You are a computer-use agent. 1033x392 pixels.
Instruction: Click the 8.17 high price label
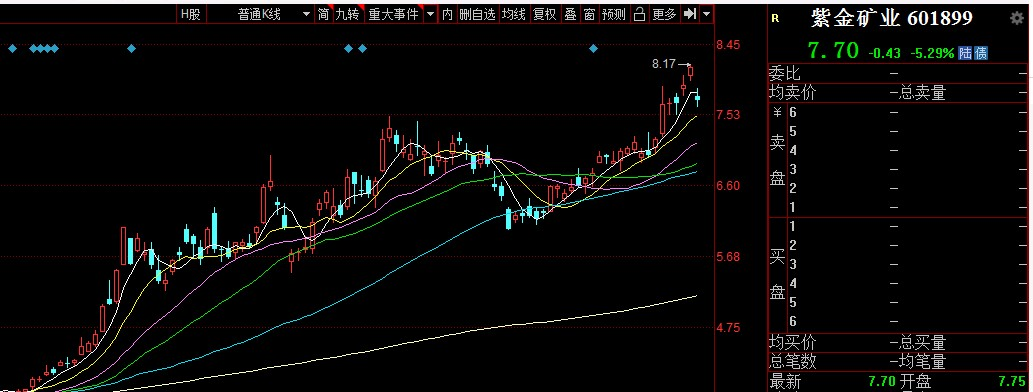coord(663,64)
